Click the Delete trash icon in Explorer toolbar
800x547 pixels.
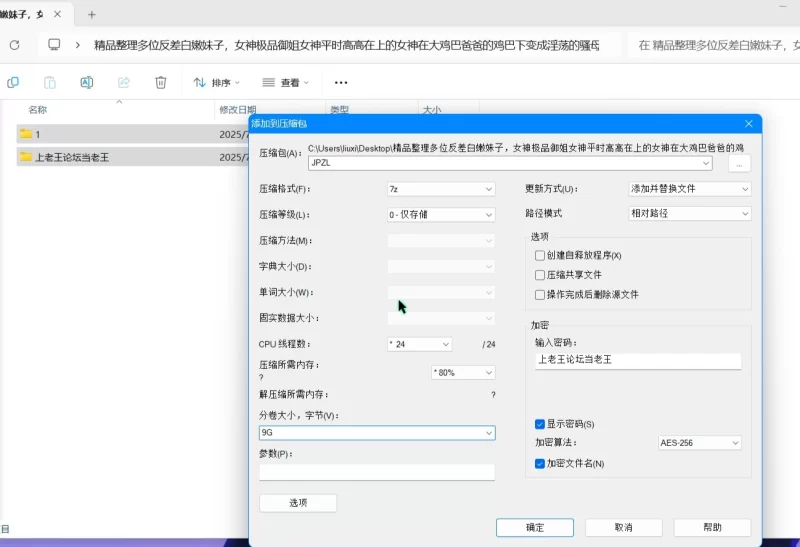coord(161,82)
